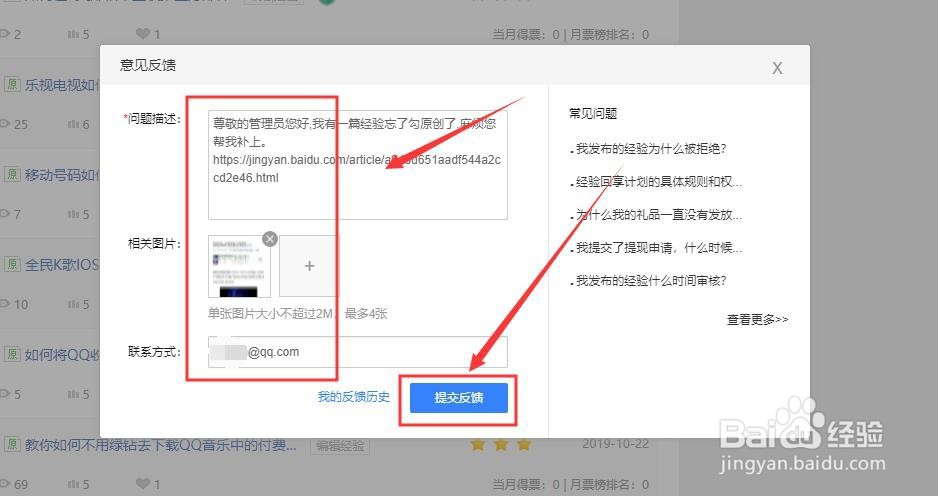938x496 pixels.
Task: Open background article 乐视电视如
Action: [x=62, y=85]
